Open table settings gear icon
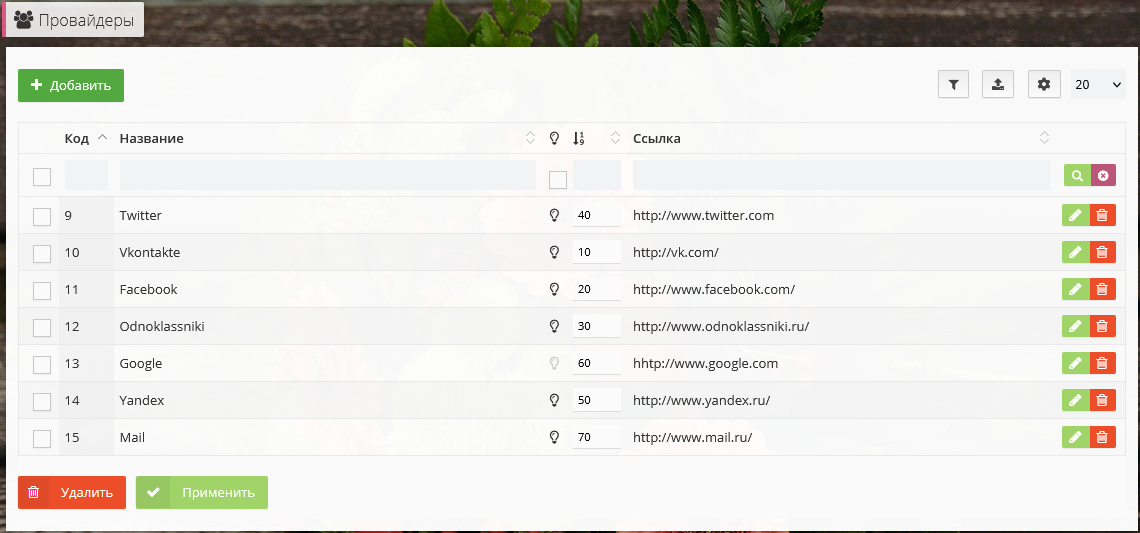1140x533 pixels. tap(1044, 85)
